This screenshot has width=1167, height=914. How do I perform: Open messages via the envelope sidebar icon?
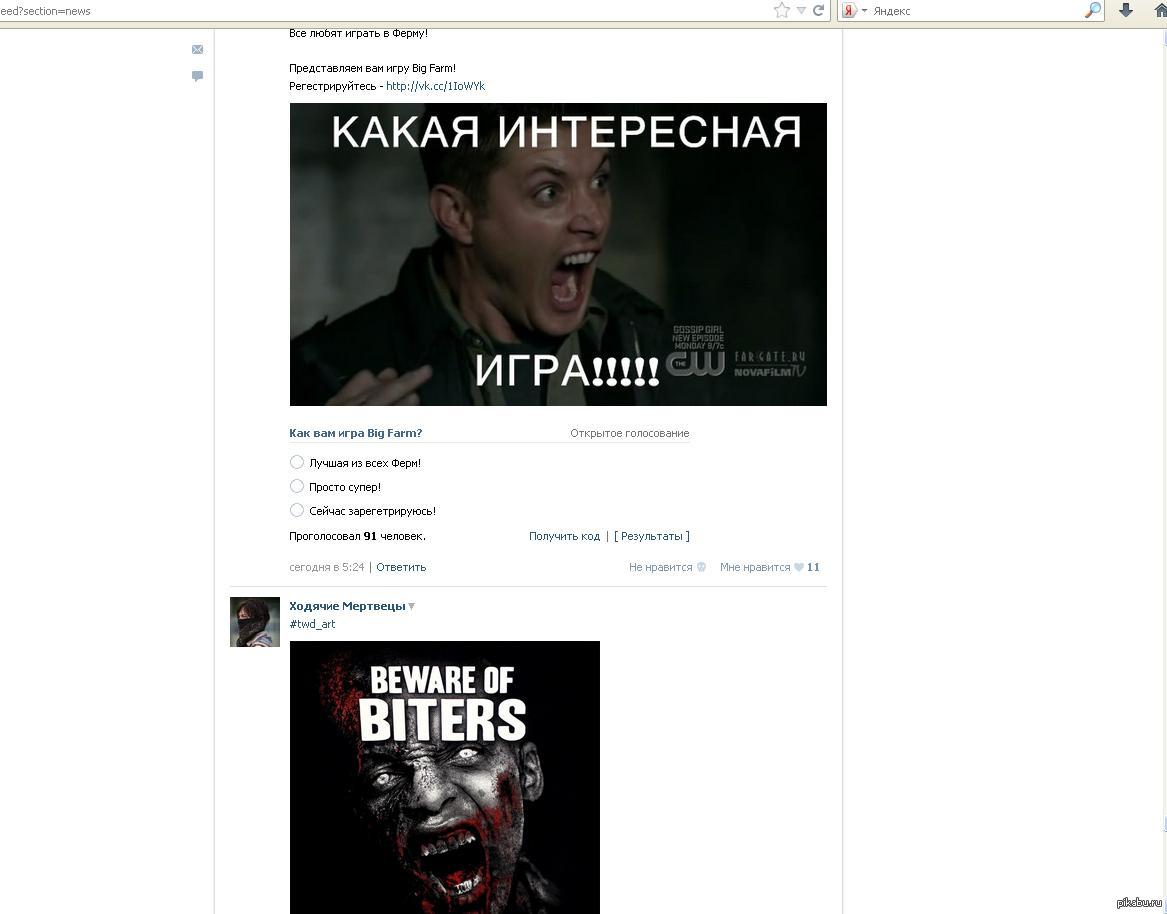[x=197, y=50]
